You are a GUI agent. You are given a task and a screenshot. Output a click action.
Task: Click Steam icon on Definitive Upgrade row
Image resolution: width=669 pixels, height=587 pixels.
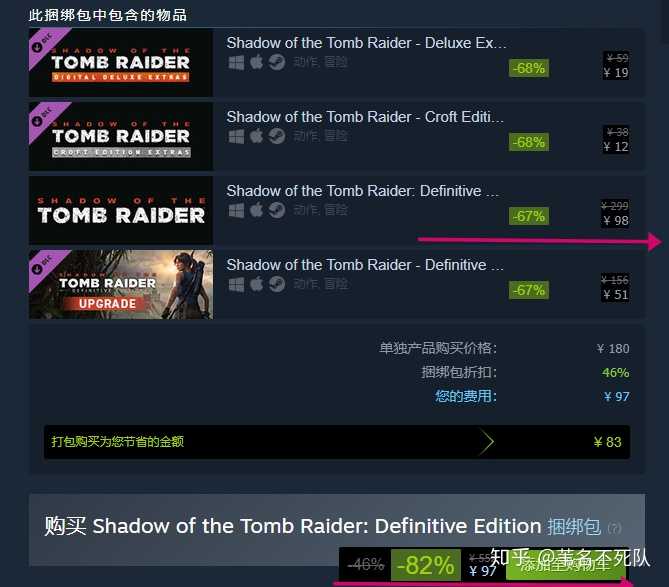277,284
